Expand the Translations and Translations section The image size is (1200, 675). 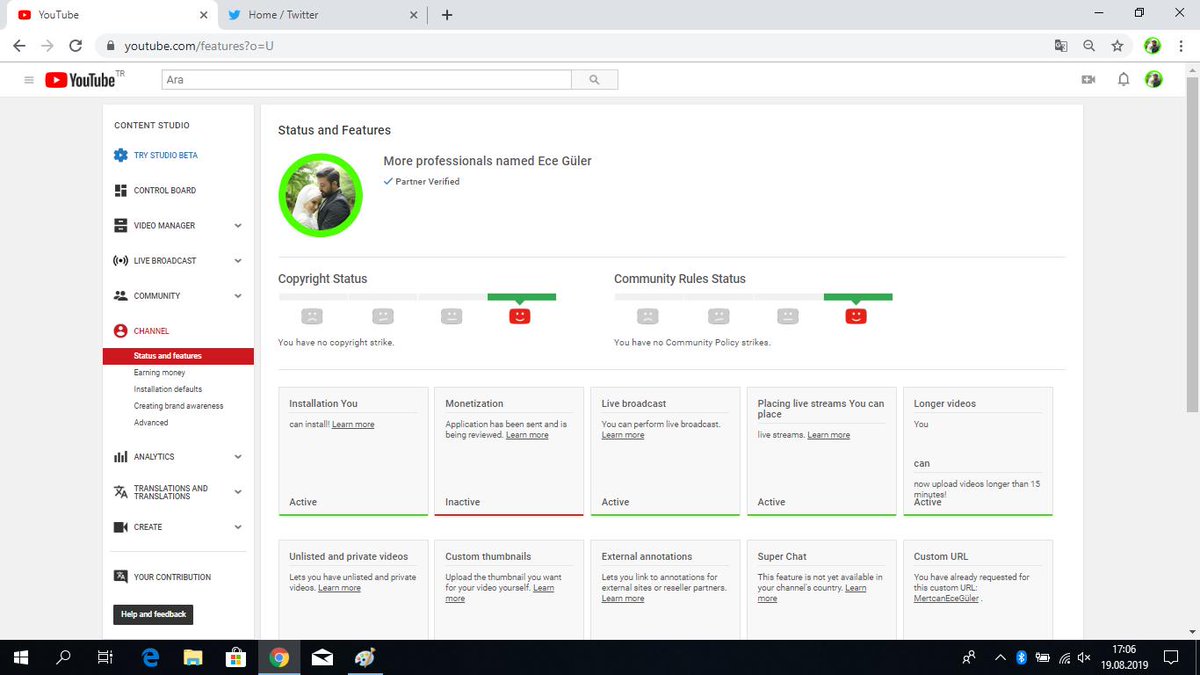238,492
